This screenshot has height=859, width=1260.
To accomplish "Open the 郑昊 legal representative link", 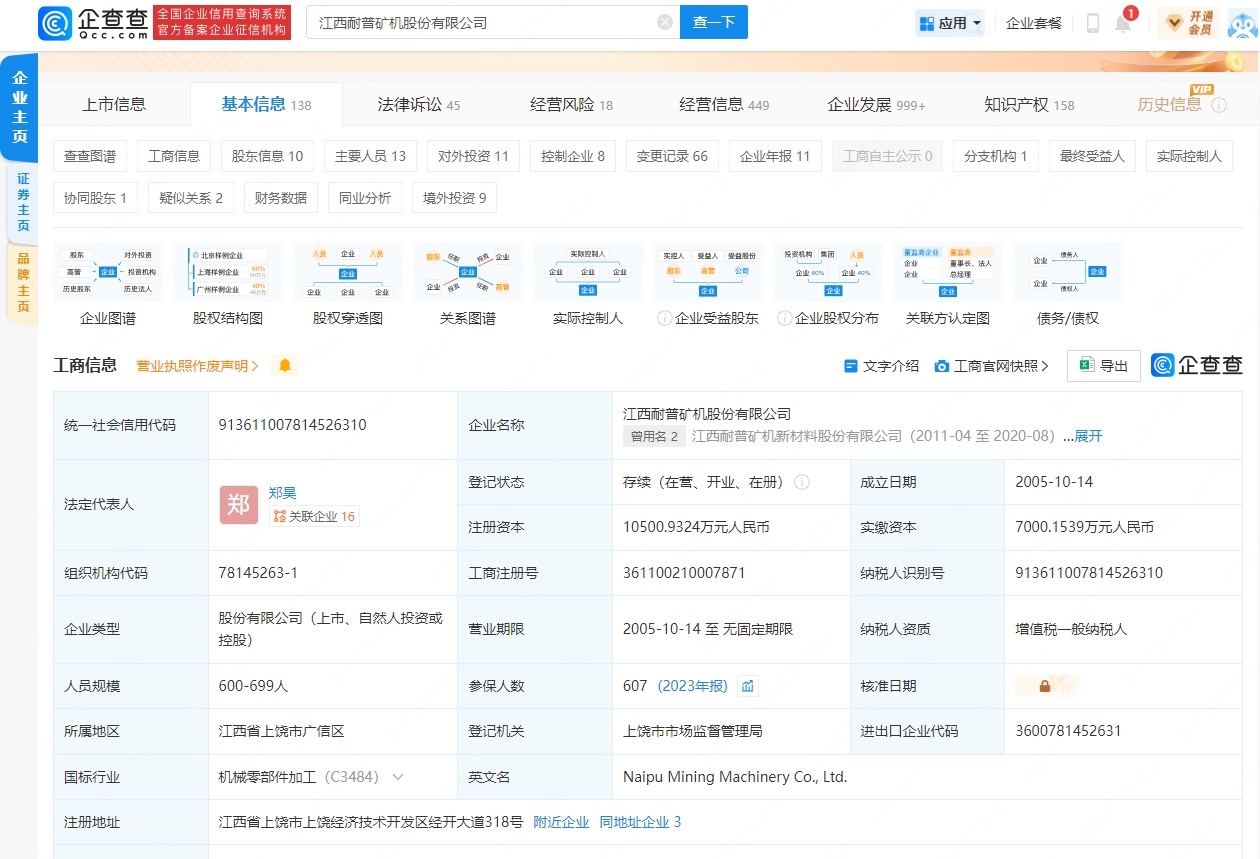I will (x=283, y=493).
